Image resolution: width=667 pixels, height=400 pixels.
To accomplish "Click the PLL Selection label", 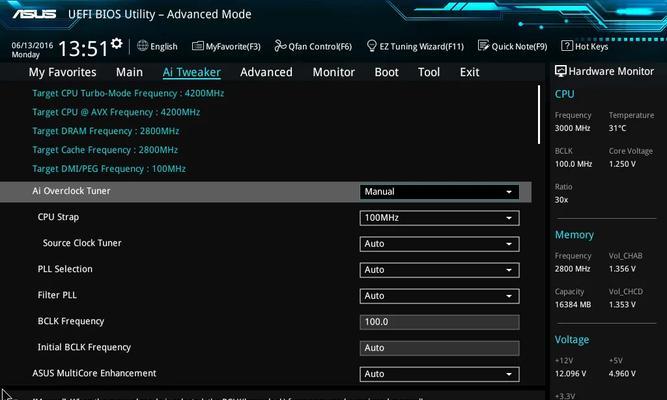I will pyautogui.click(x=65, y=269).
